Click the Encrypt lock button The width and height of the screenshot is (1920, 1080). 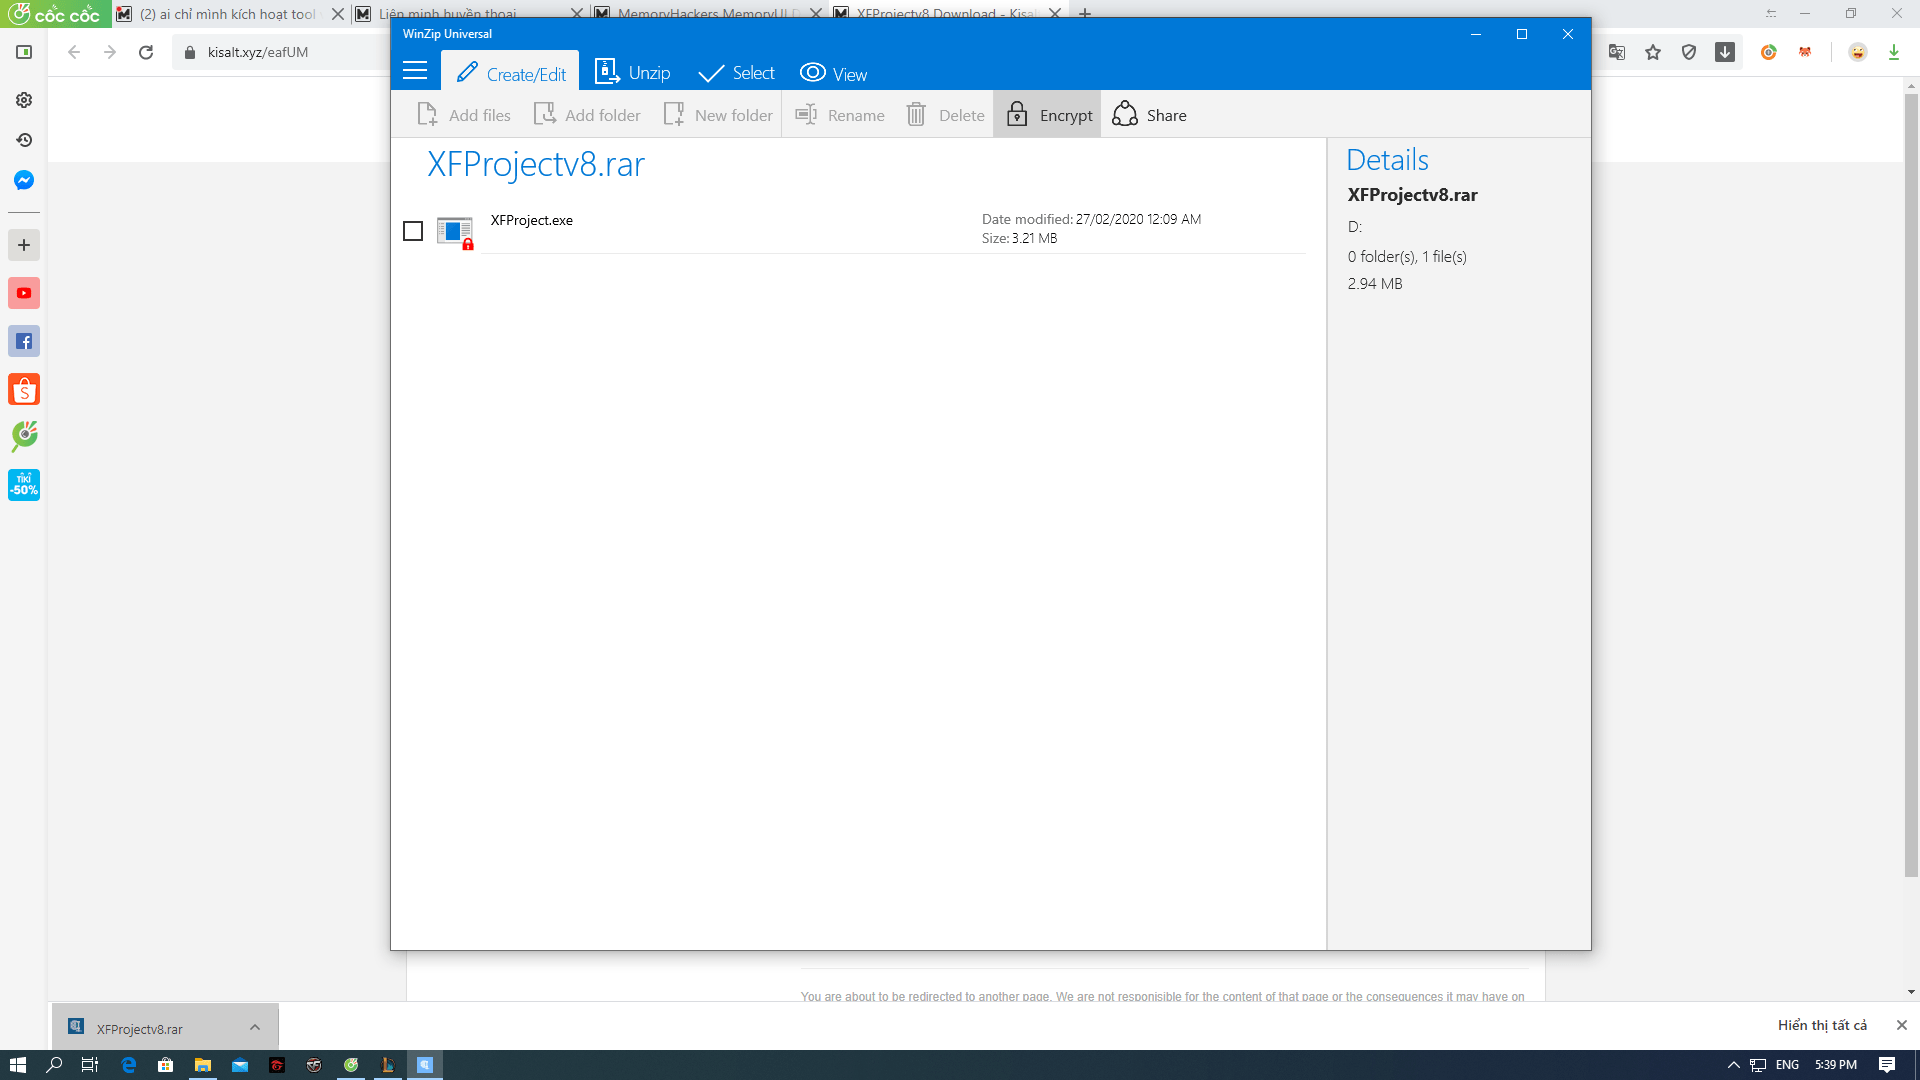[1048, 115]
